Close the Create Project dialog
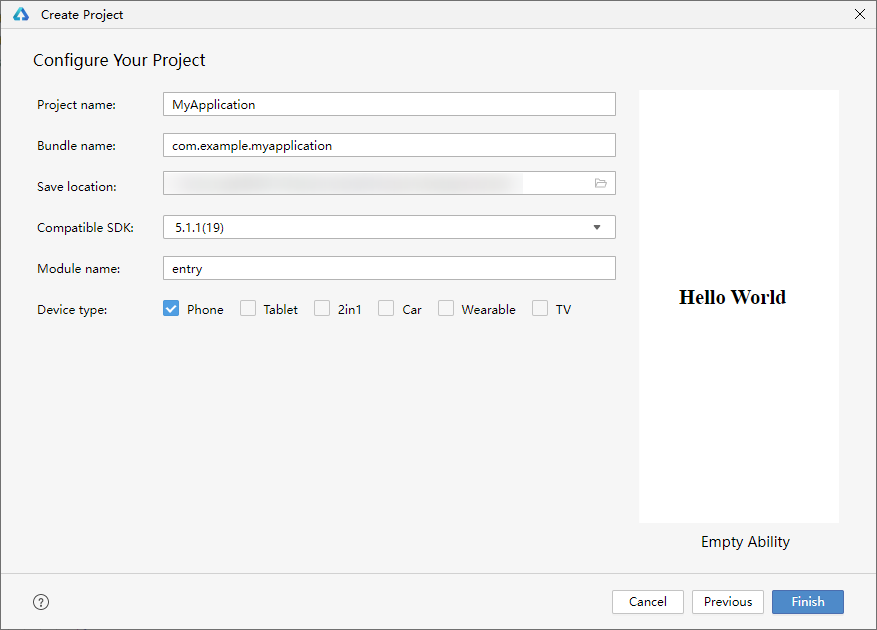The width and height of the screenshot is (877, 630). coord(860,14)
